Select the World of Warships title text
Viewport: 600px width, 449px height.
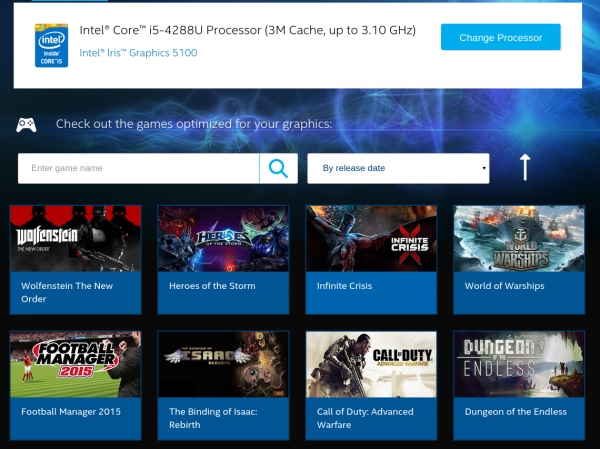coord(504,286)
